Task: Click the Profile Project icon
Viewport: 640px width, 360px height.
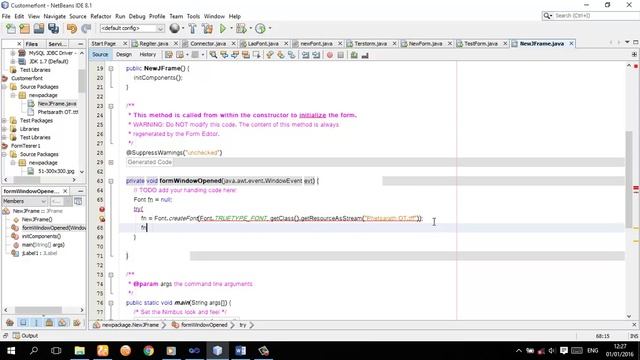Action: pos(260,29)
